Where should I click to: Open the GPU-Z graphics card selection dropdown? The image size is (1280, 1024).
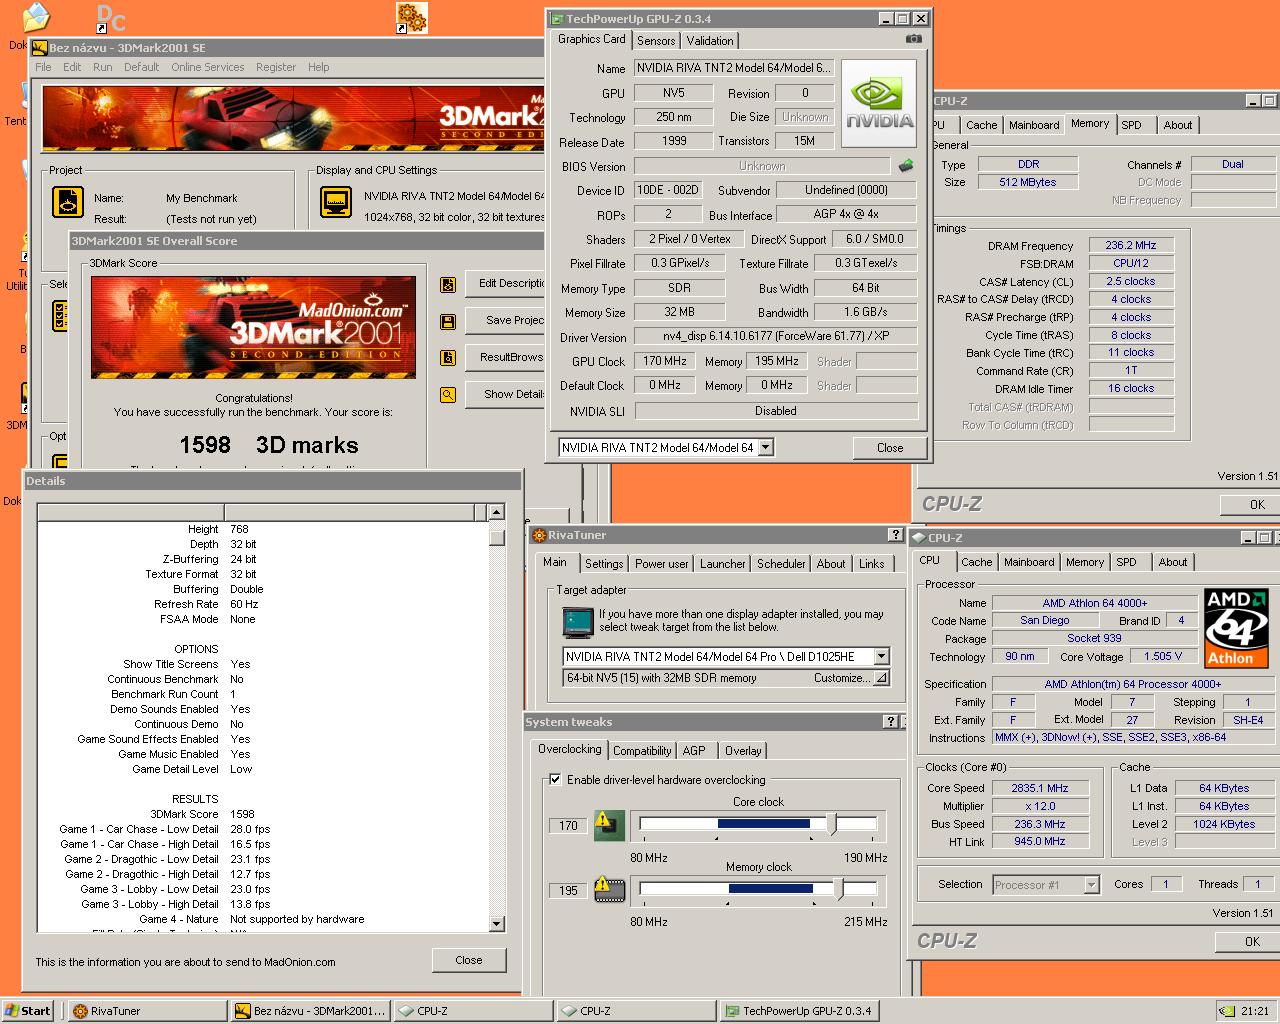[766, 447]
